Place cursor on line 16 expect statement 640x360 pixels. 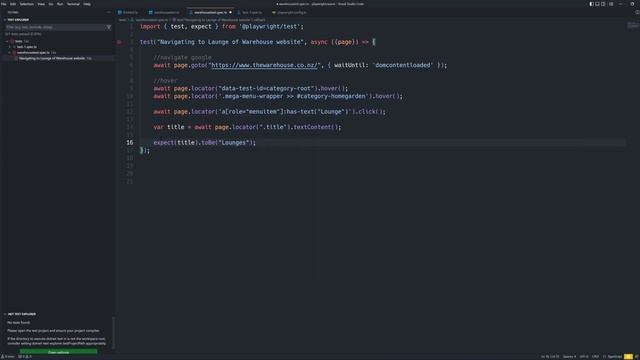204,143
